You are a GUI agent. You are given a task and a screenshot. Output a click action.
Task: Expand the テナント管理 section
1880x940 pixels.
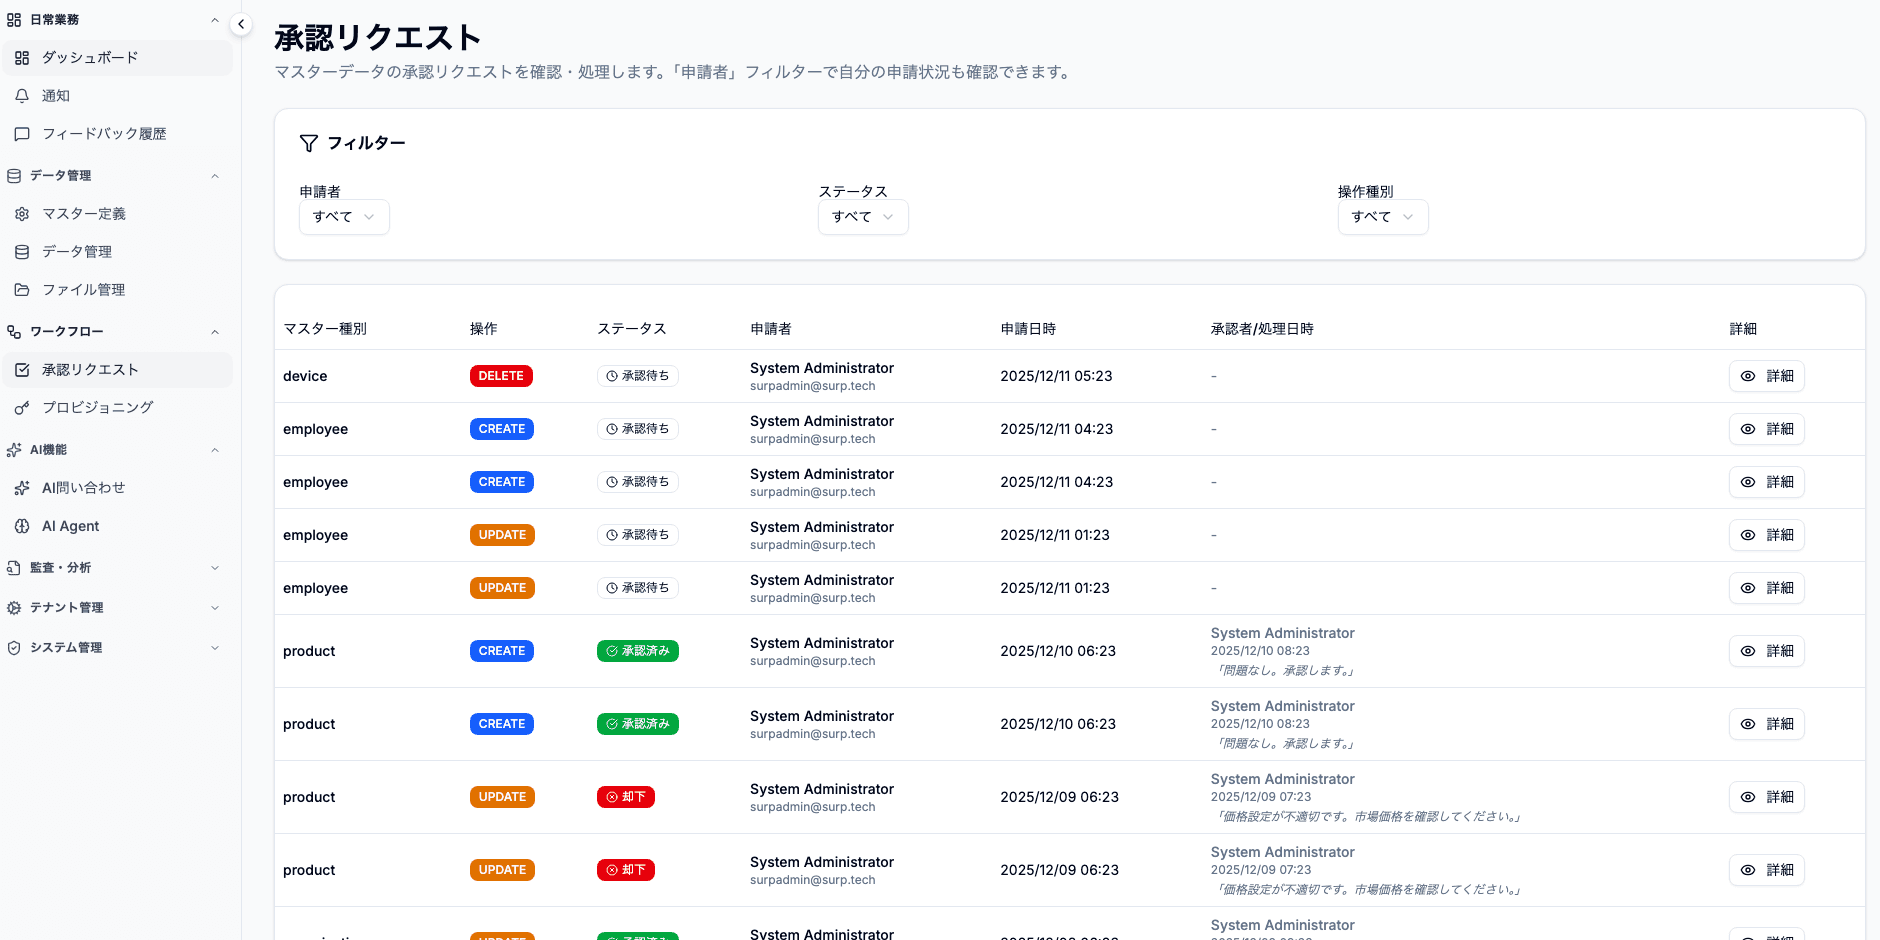point(215,608)
